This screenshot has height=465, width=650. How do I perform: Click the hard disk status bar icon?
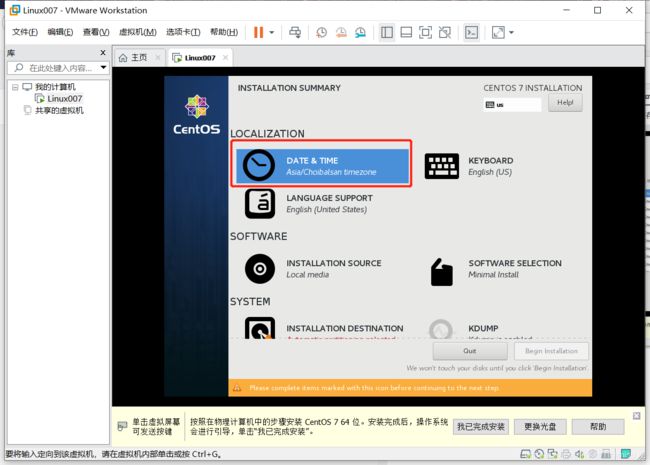526,454
